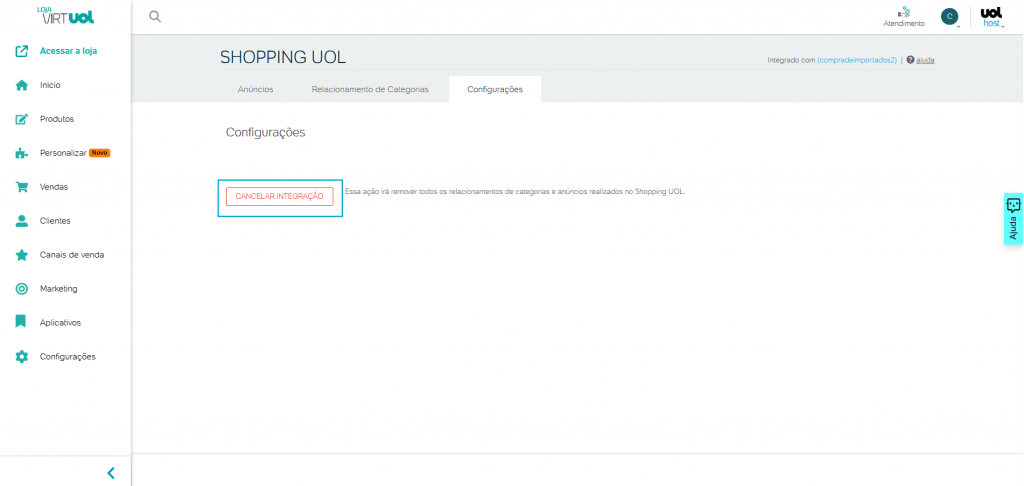Click the Marketing target icon
This screenshot has width=1024, height=486.
22,289
